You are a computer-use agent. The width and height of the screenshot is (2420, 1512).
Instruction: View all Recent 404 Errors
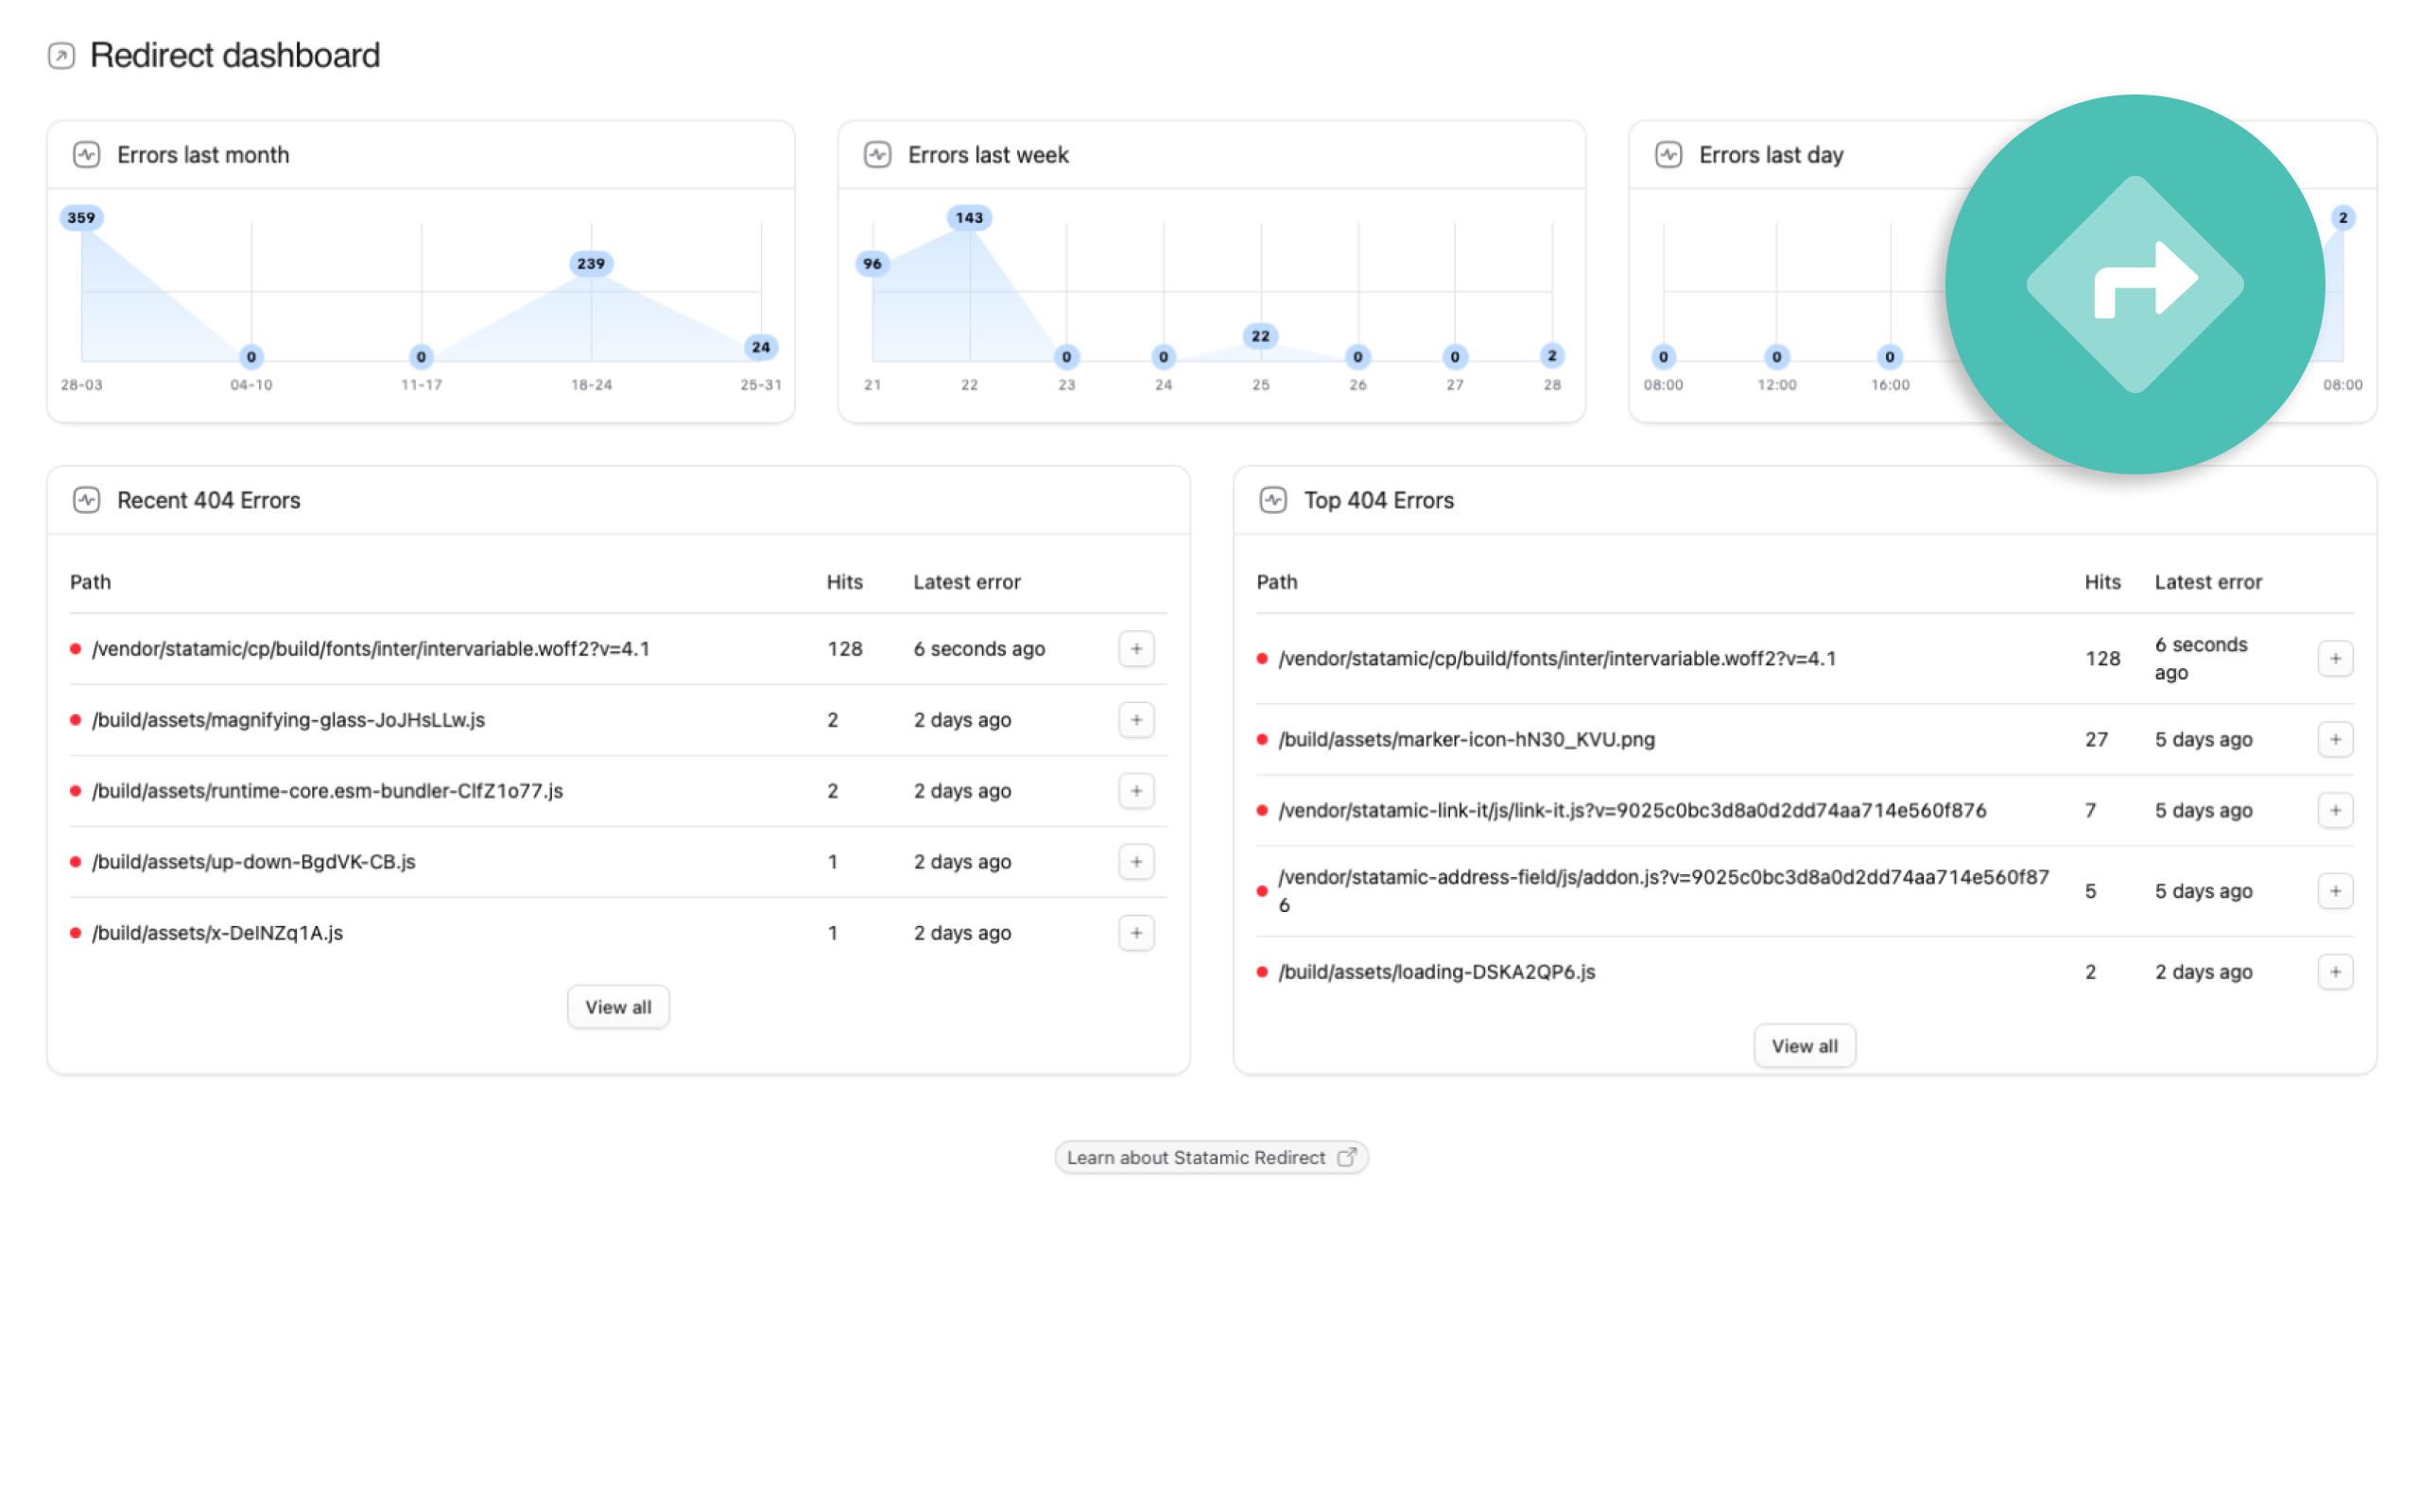click(x=618, y=1007)
